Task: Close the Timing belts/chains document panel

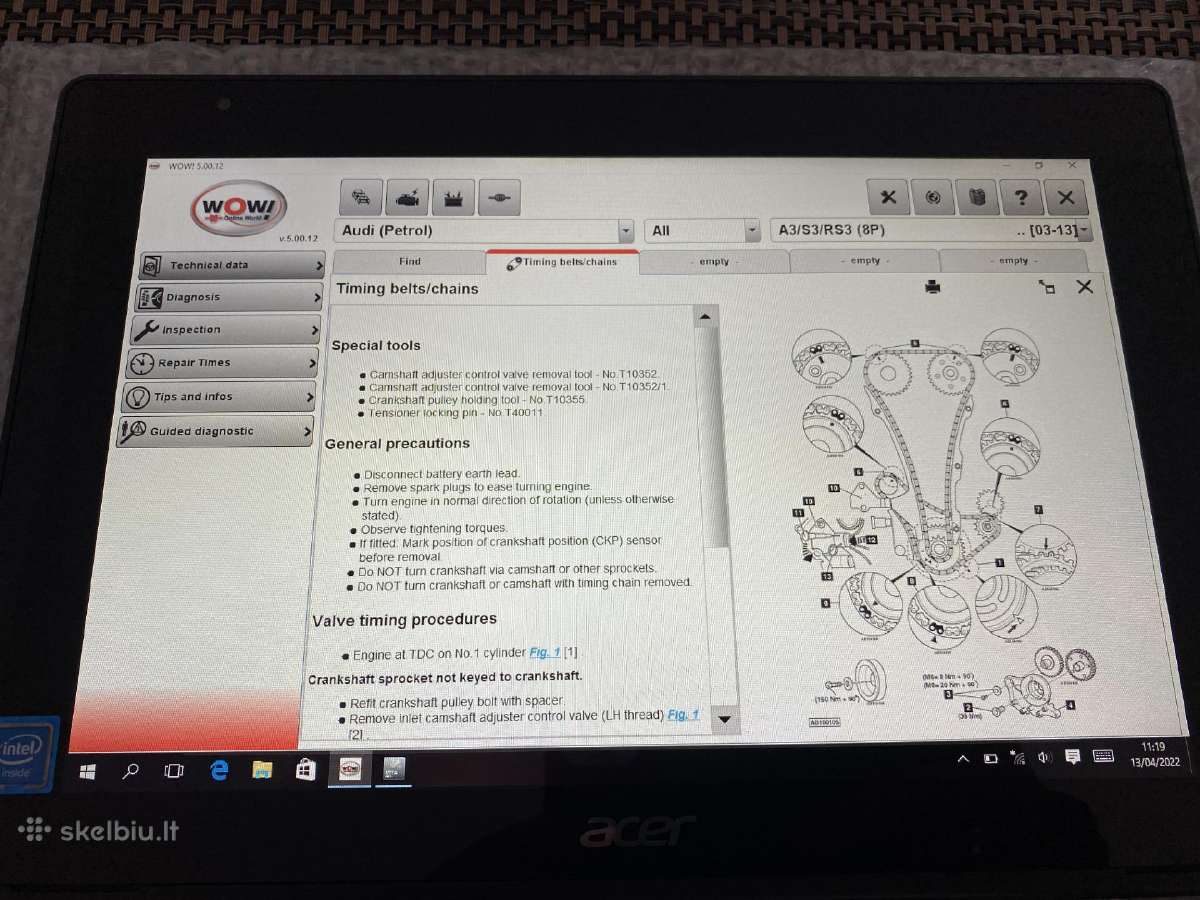Action: [x=1084, y=287]
